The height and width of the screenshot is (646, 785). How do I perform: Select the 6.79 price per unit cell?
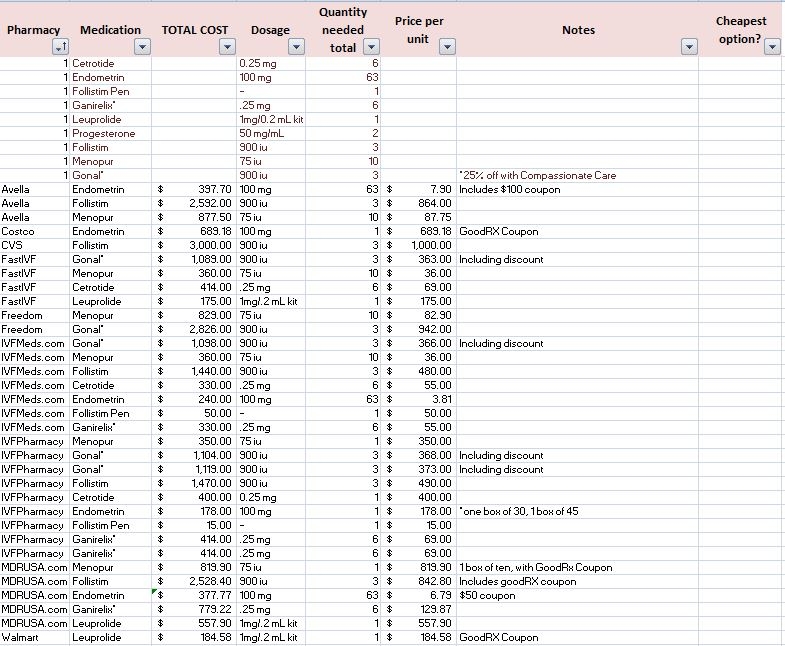[419, 596]
